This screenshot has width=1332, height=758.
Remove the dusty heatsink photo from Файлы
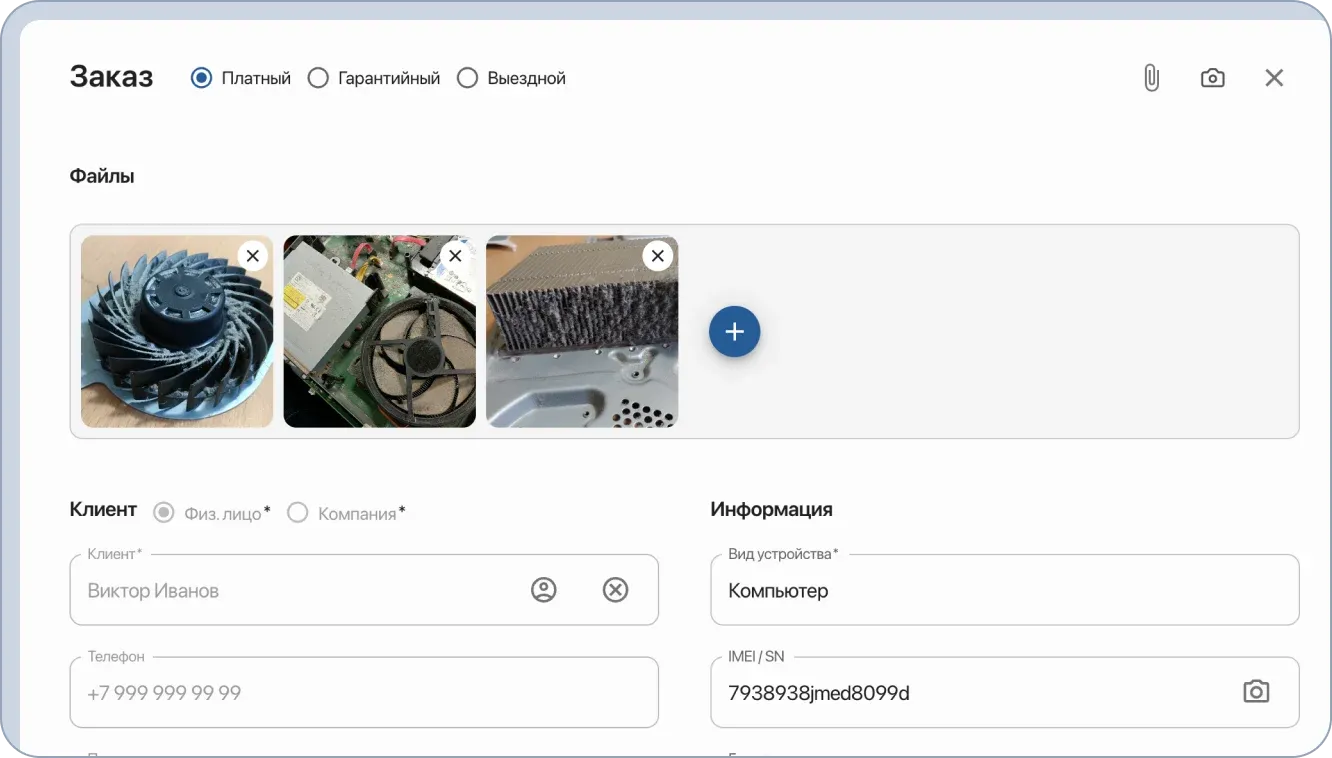[x=657, y=255]
